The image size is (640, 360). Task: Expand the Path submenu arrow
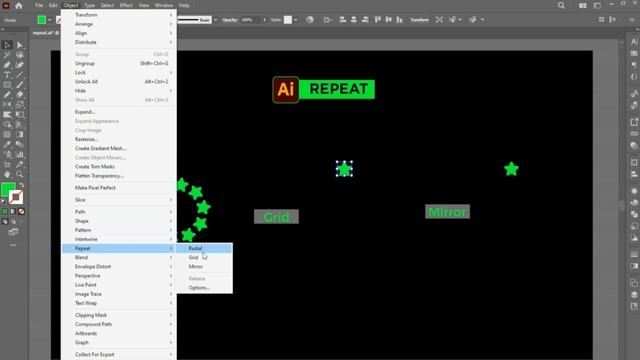(171, 211)
